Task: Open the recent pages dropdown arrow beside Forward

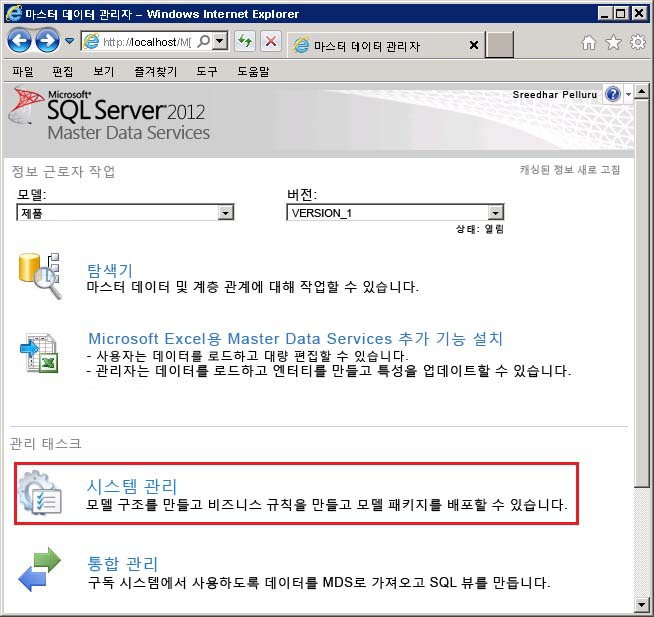Action: pos(69,41)
